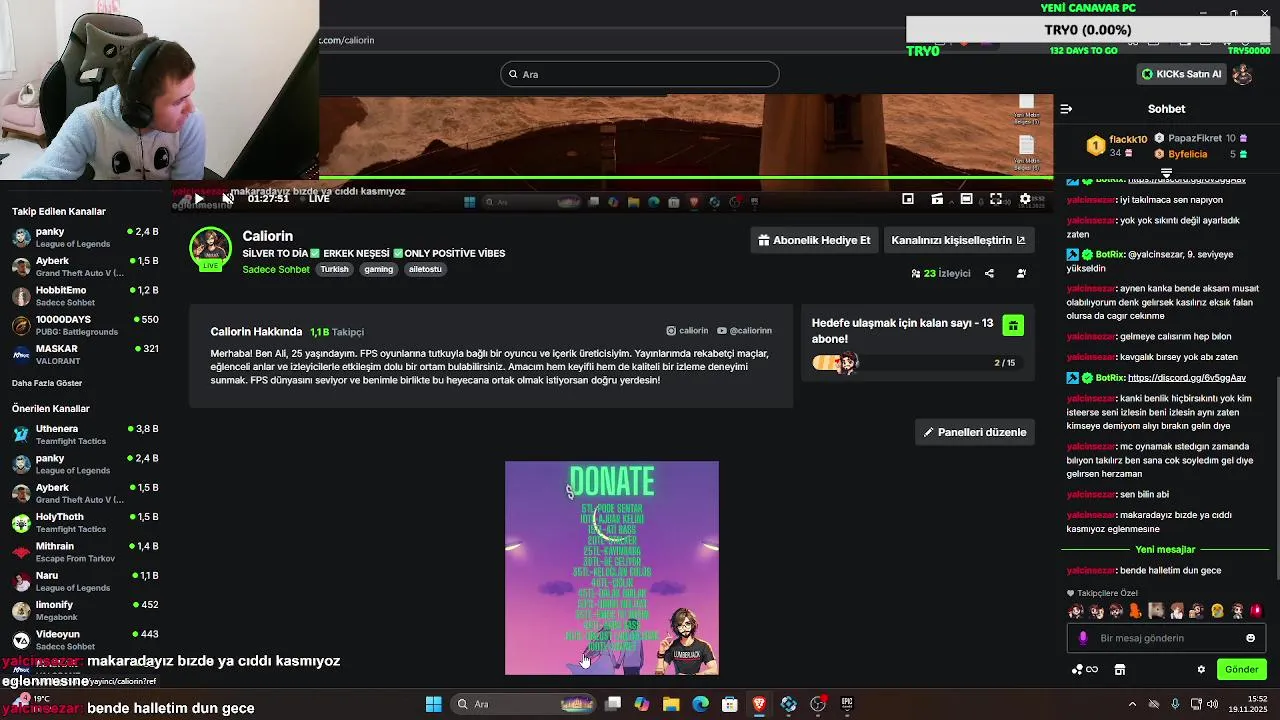The height and width of the screenshot is (720, 1280).
Task: Open the shop icon below chat
Action: [x=1120, y=669]
